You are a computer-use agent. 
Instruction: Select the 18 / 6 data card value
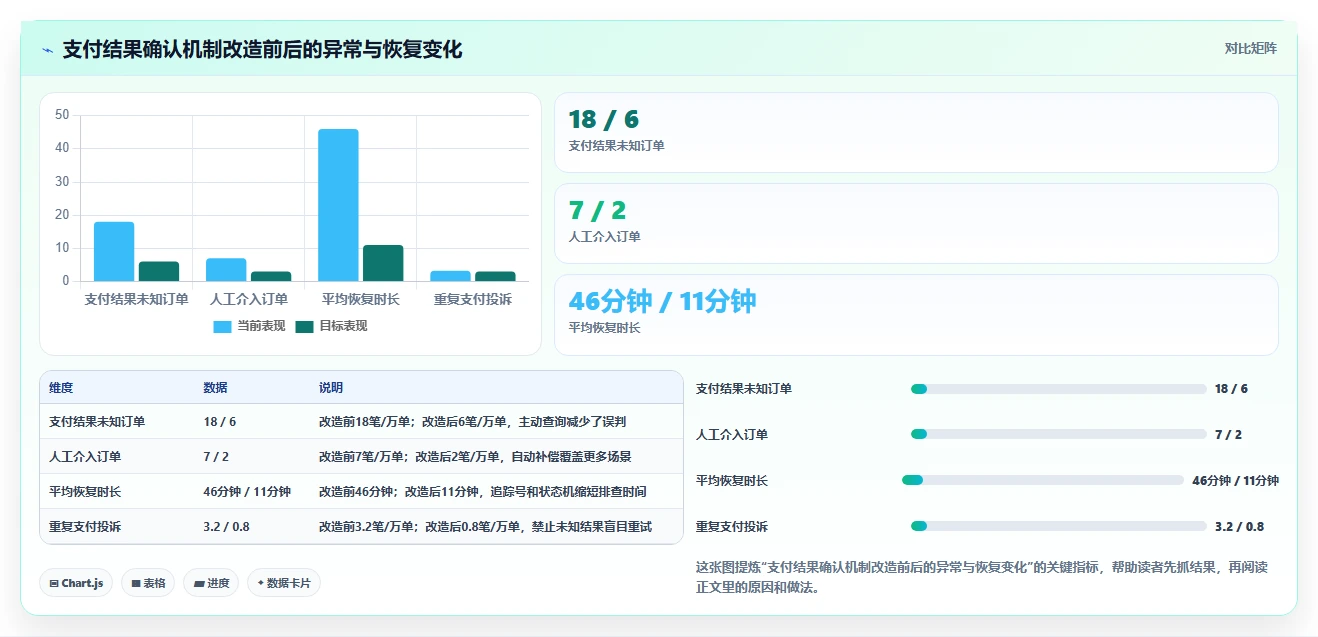[x=603, y=120]
